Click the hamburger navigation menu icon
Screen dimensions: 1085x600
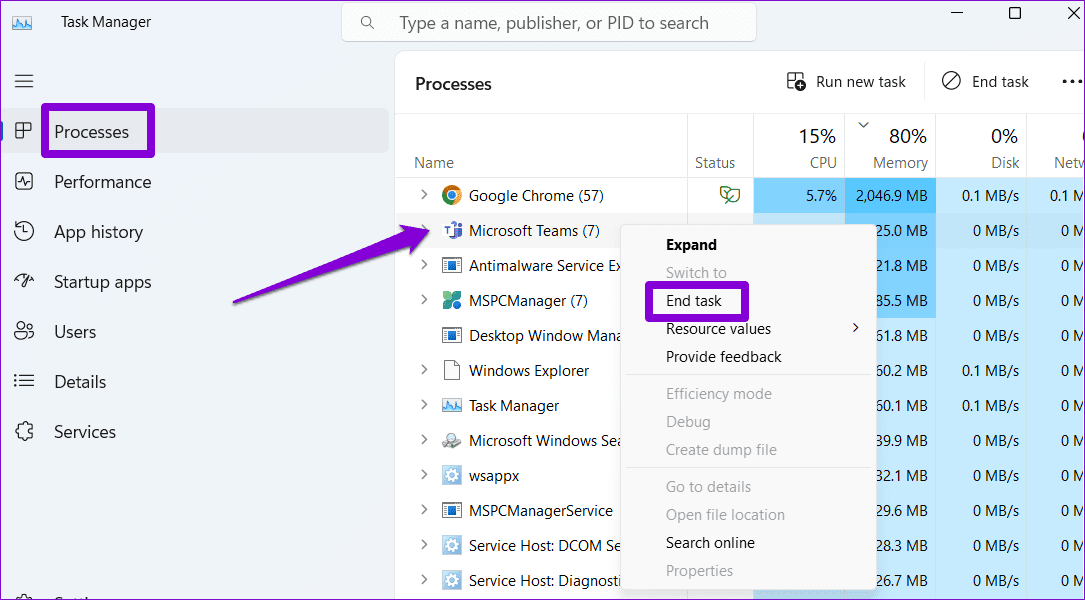pyautogui.click(x=24, y=81)
